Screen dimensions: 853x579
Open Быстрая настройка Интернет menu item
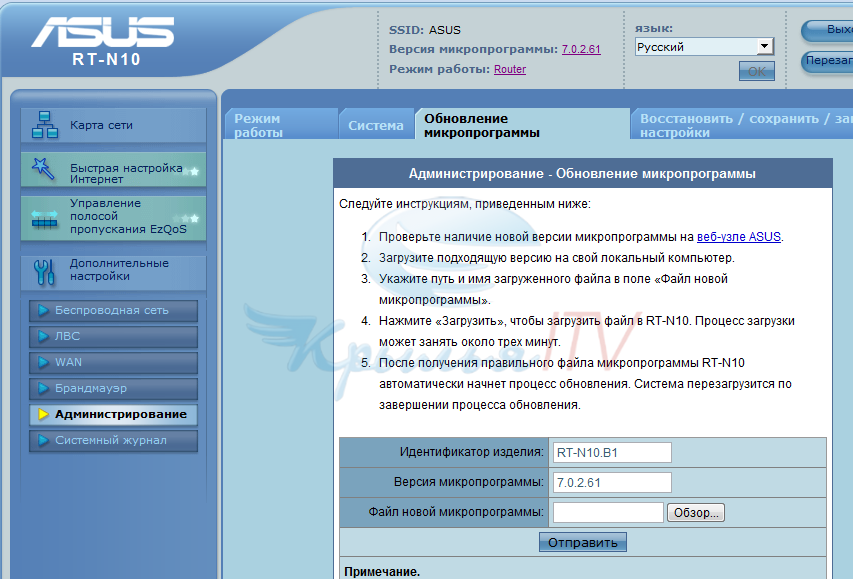(114, 169)
